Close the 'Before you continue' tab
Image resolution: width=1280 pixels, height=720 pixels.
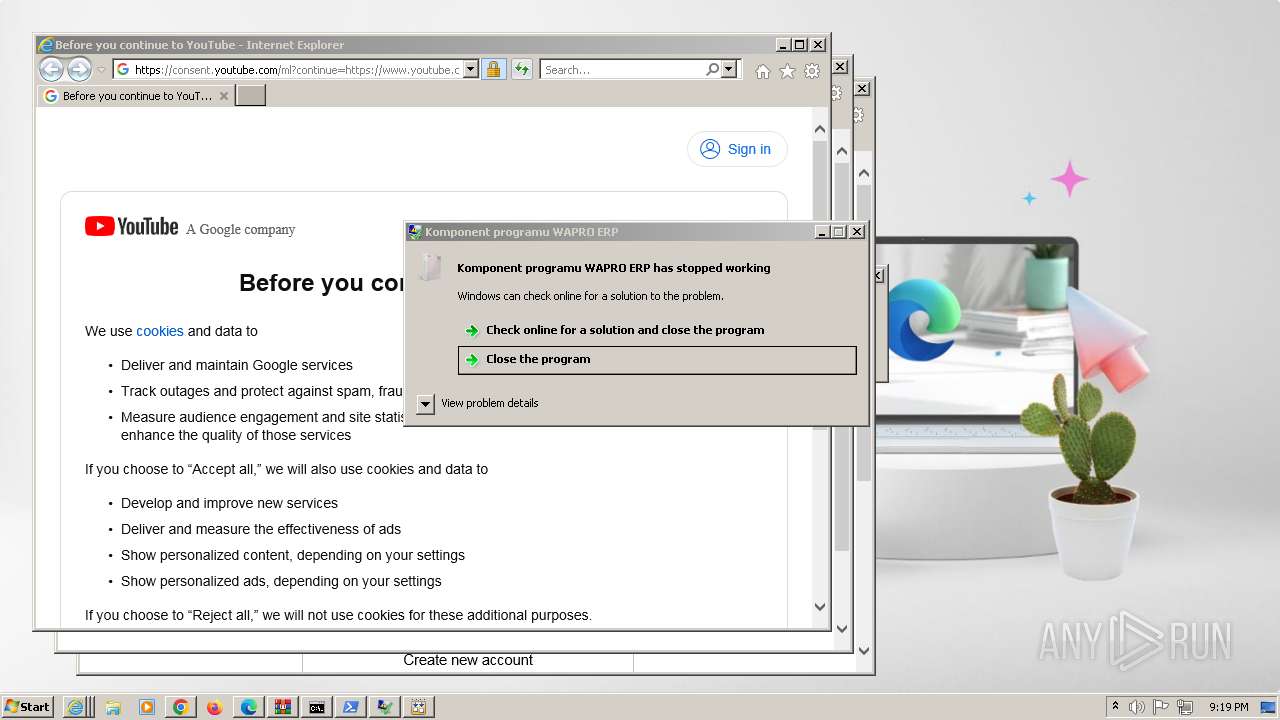click(224, 96)
